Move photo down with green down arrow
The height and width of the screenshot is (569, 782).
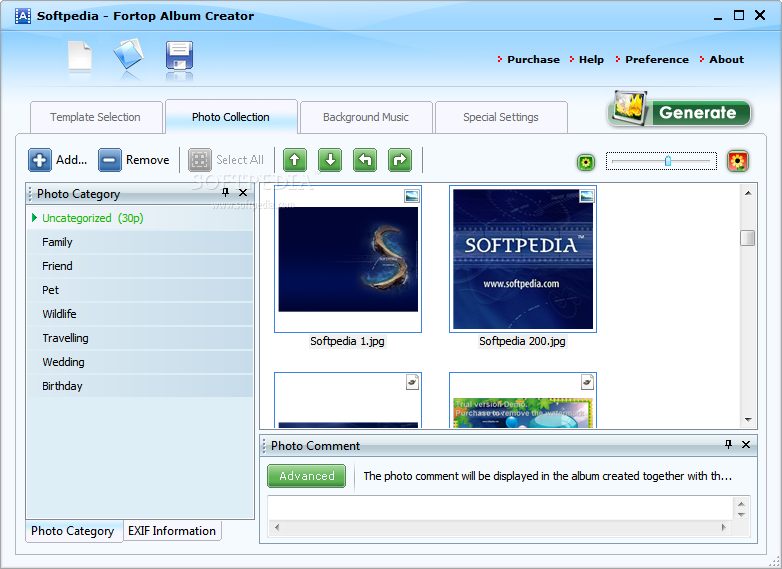click(330, 160)
